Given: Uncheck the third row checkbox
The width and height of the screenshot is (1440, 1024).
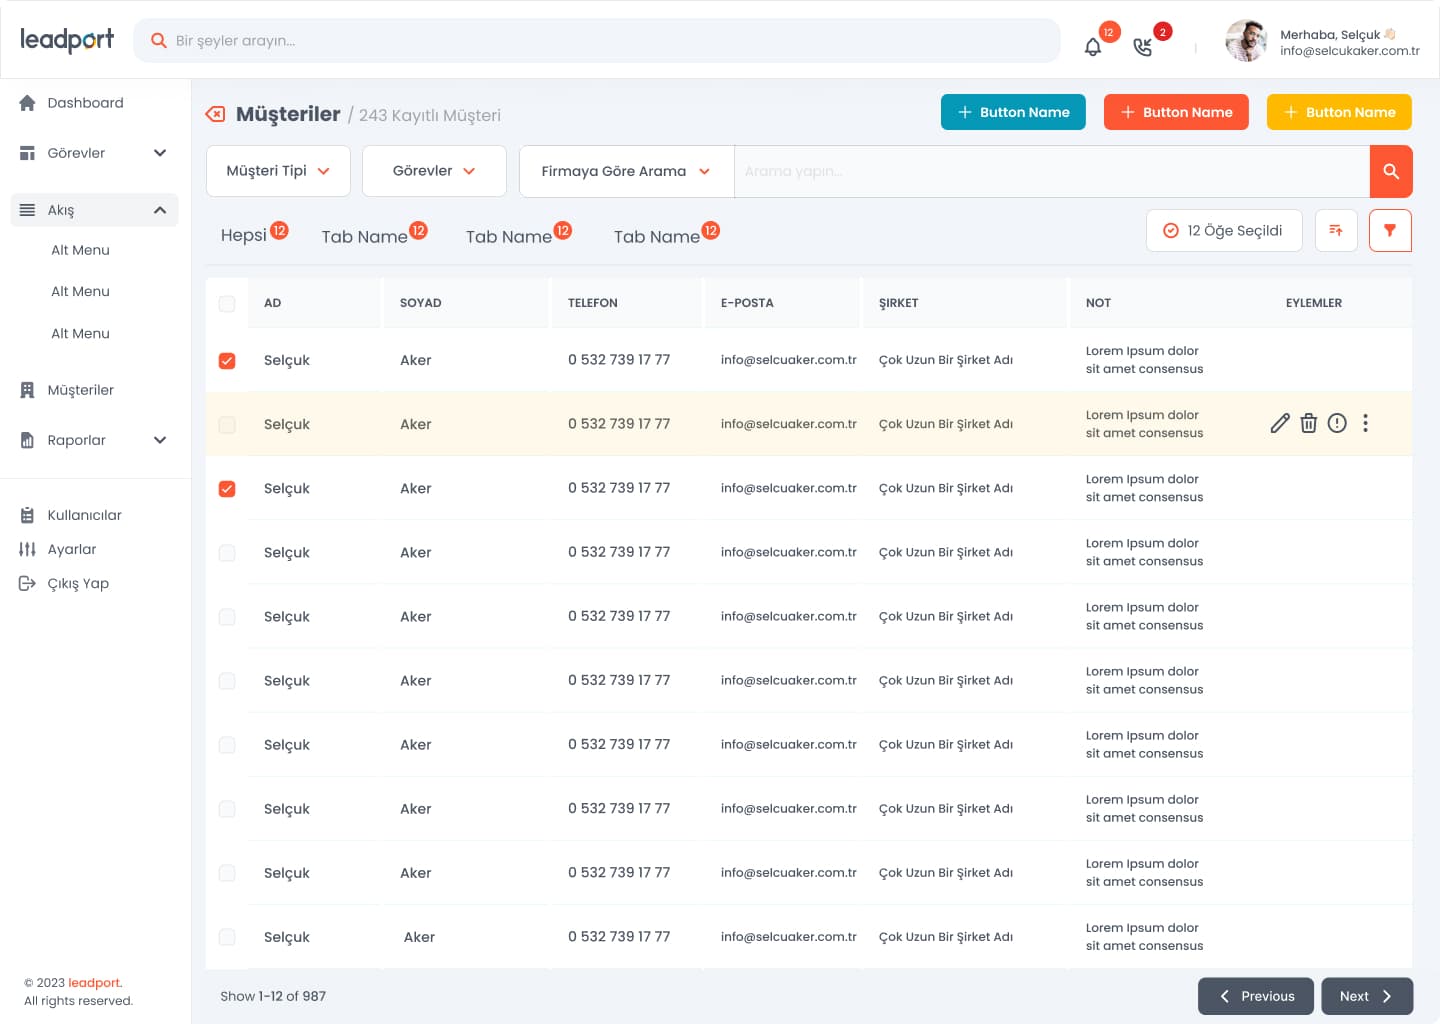Looking at the screenshot, I should point(227,488).
